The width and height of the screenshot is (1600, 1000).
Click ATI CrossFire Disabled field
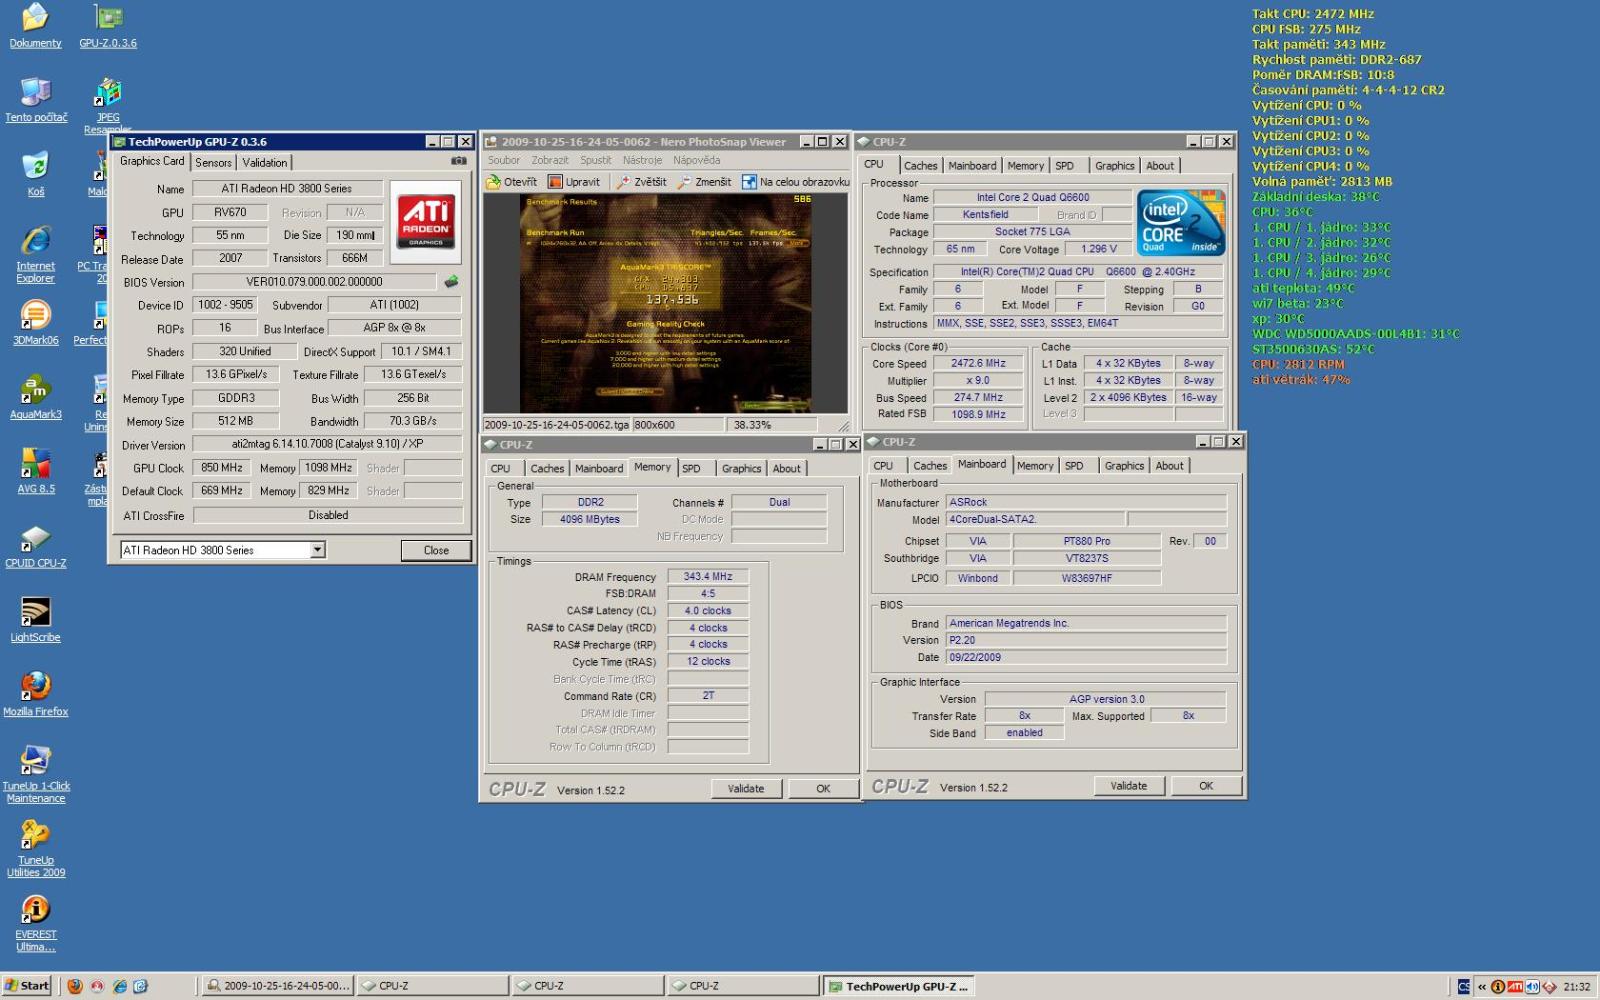328,515
